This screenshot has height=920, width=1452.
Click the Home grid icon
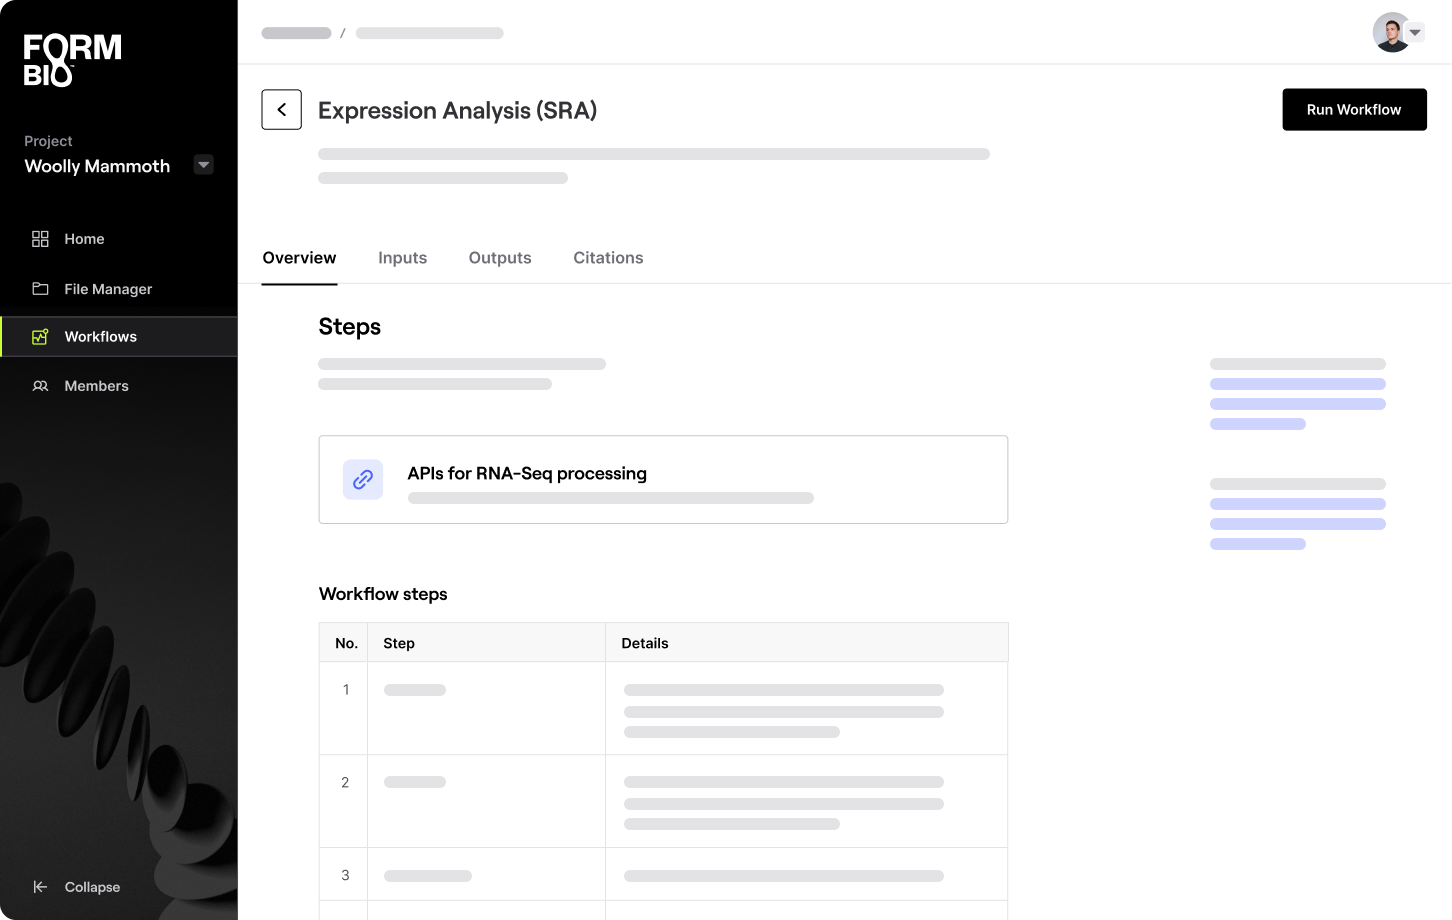click(x=40, y=239)
